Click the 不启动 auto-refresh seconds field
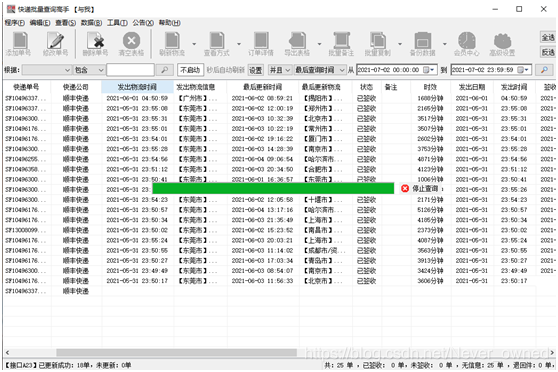This screenshot has width=558, height=372. click(190, 70)
